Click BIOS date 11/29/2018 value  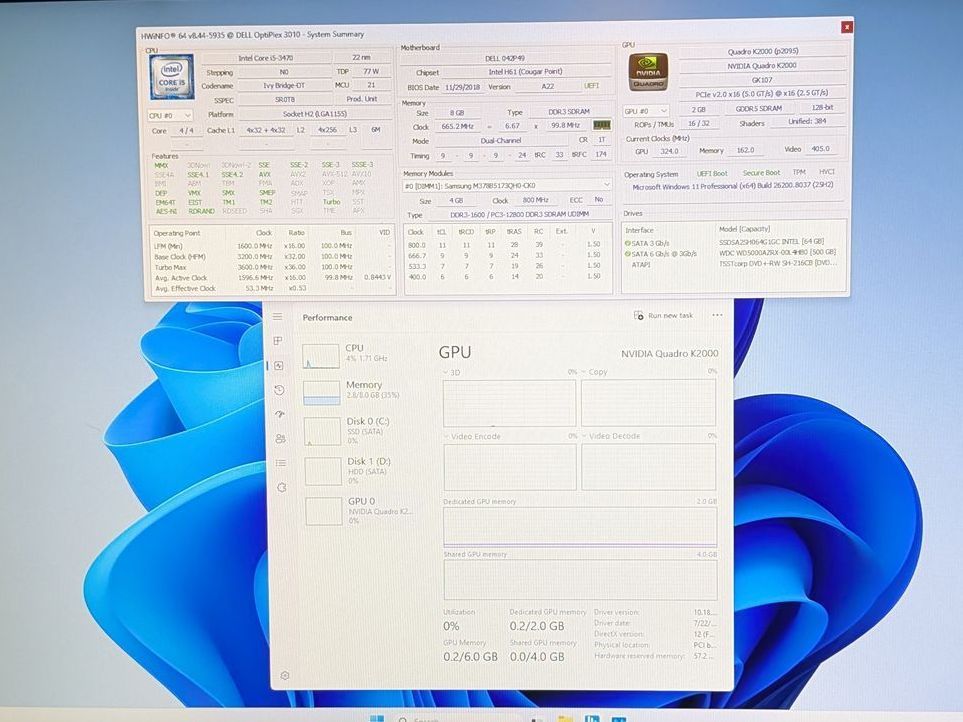coord(462,87)
